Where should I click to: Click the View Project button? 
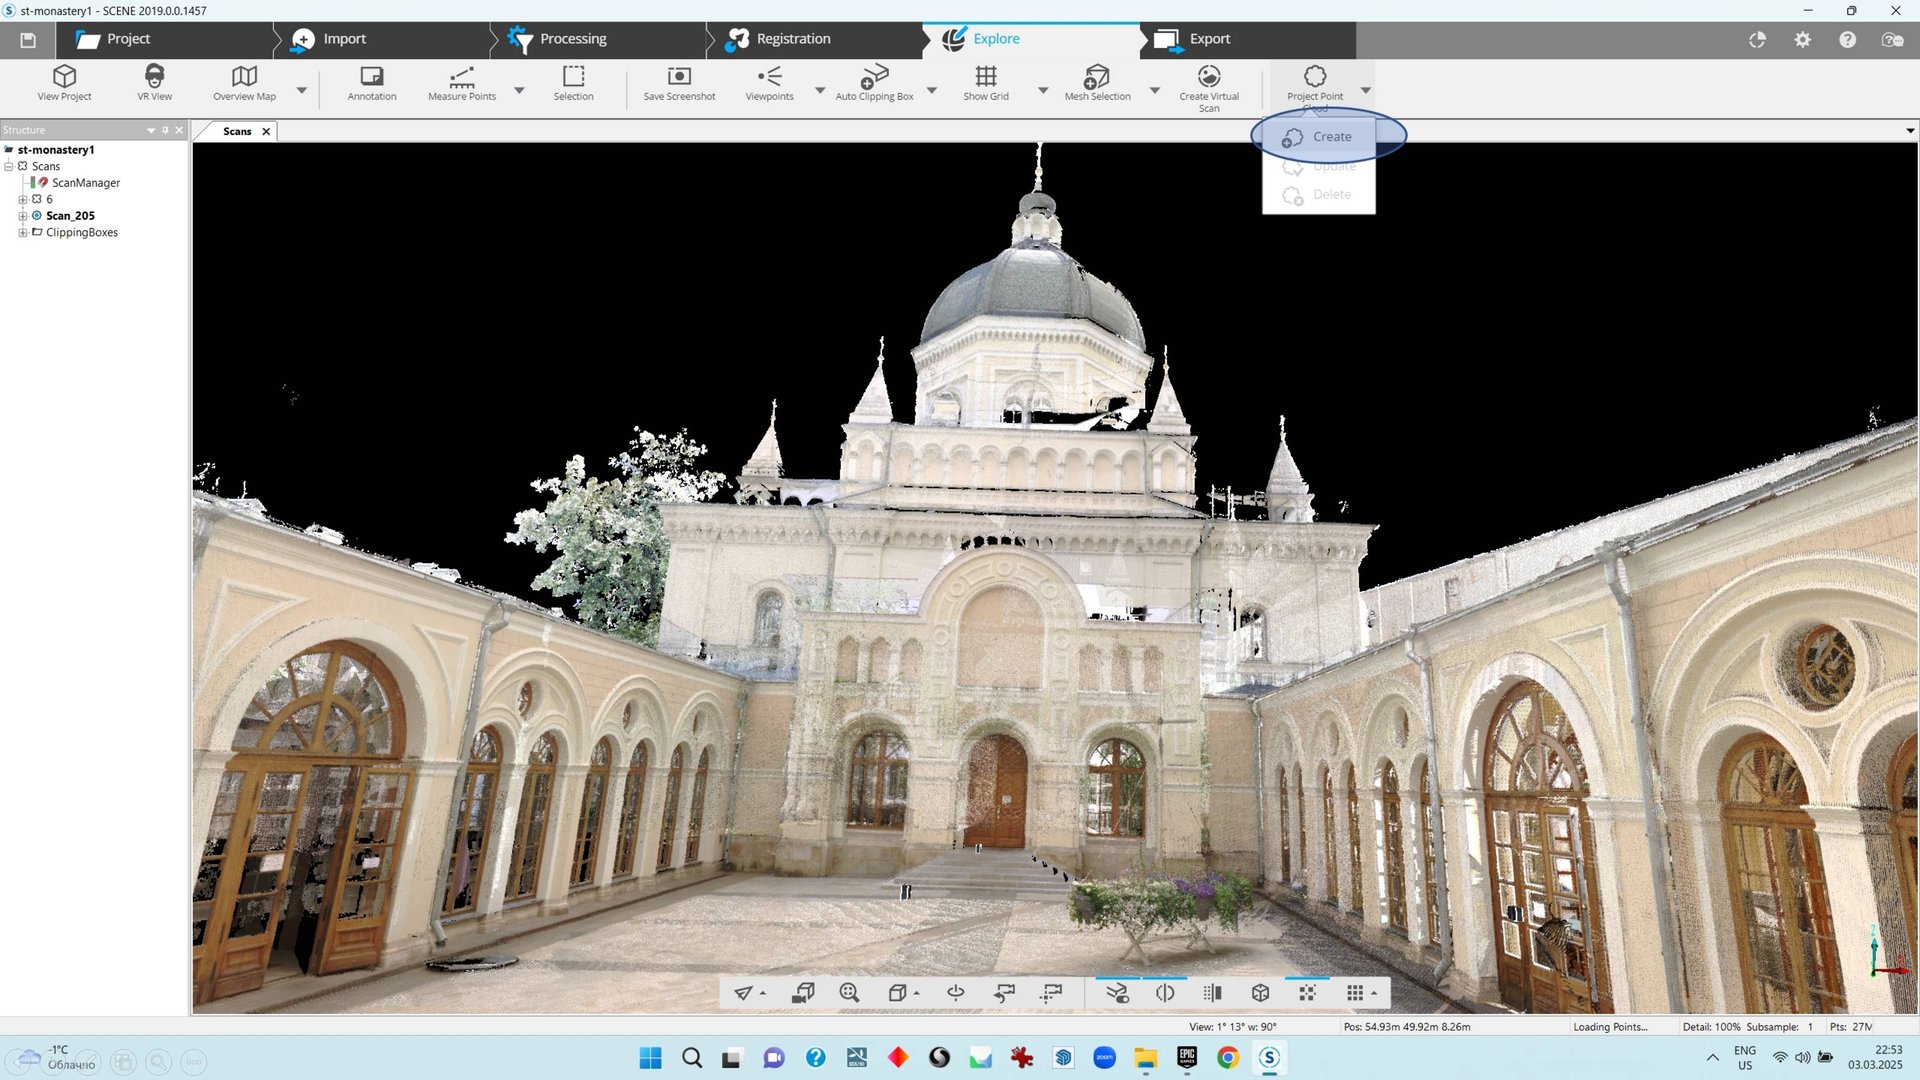(x=64, y=82)
